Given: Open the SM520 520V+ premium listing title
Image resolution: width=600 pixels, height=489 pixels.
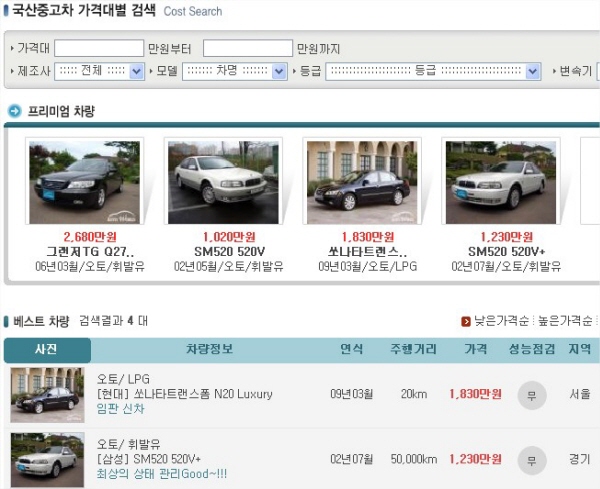Looking at the screenshot, I should click(506, 252).
